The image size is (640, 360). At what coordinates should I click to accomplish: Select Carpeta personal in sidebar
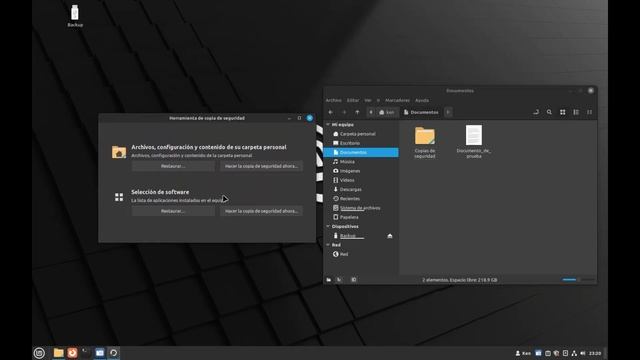[361, 134]
